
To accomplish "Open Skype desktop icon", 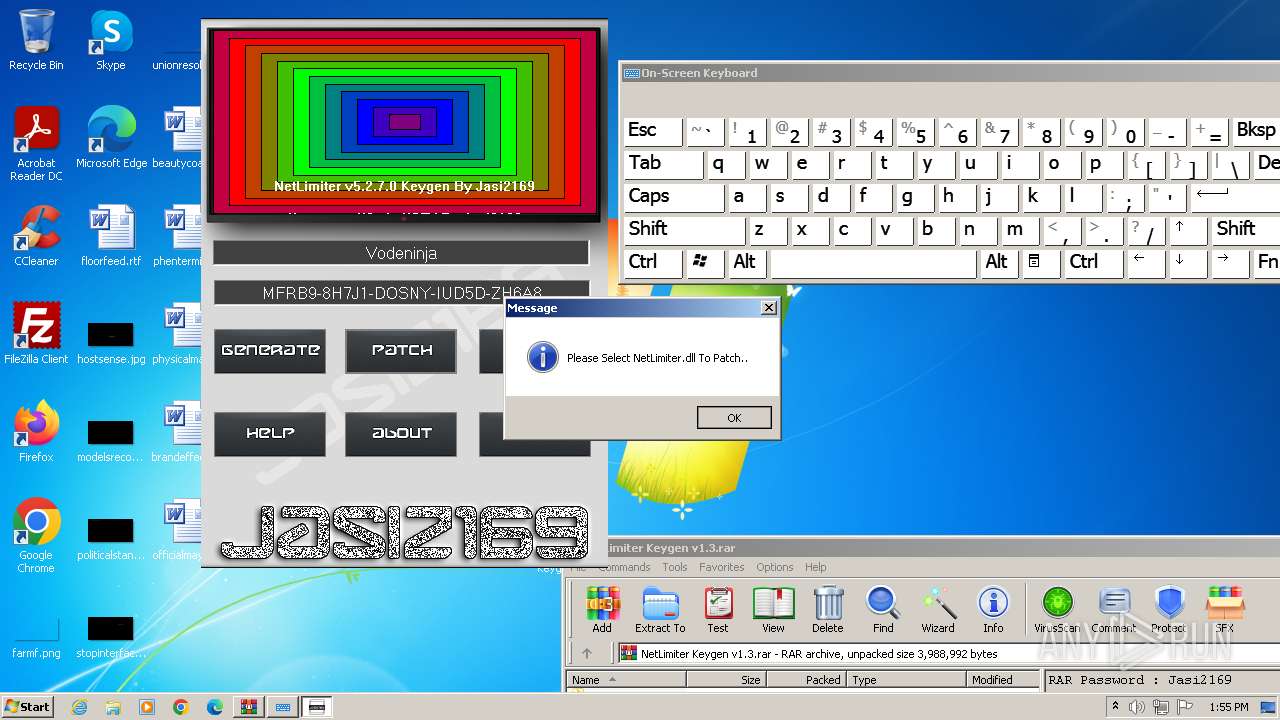I will (x=110, y=40).
